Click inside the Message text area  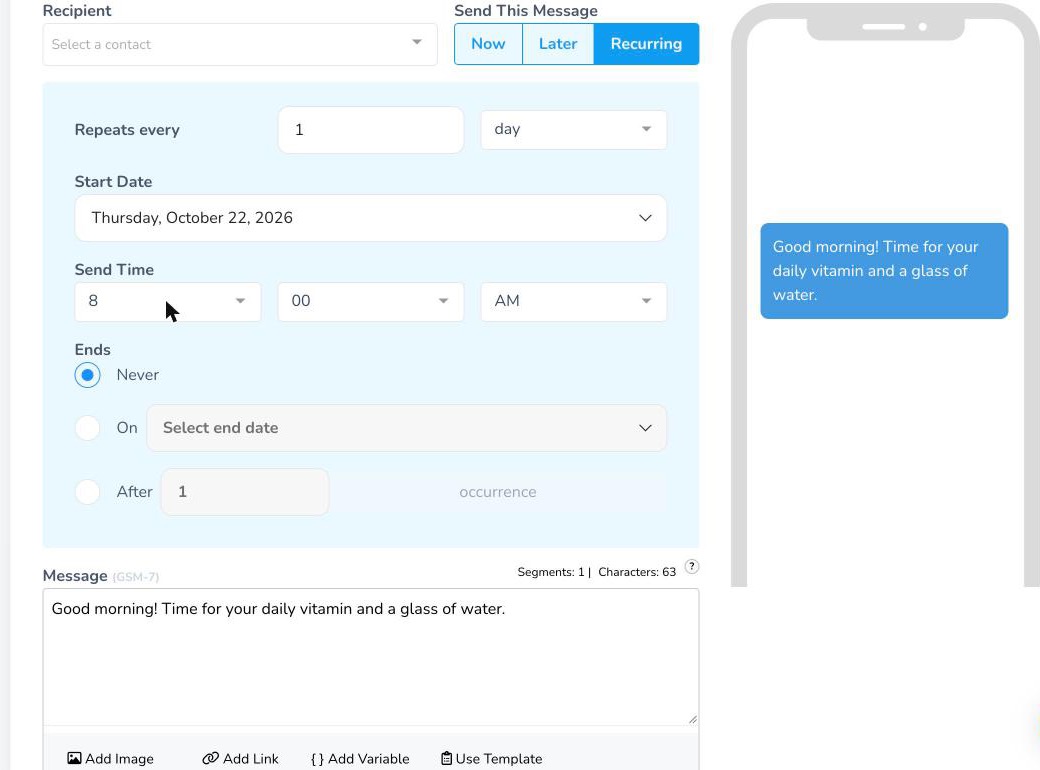coord(371,657)
